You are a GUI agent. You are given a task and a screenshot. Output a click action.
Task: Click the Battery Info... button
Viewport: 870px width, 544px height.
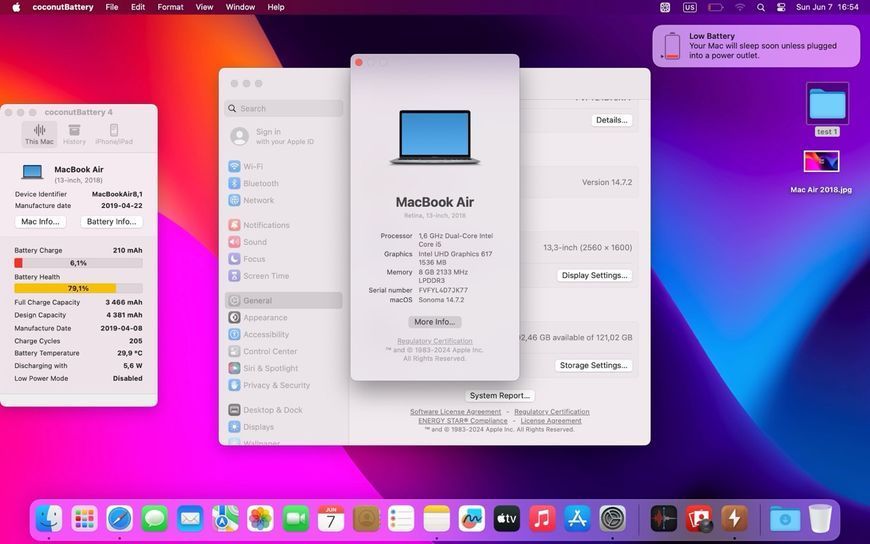[x=112, y=221]
